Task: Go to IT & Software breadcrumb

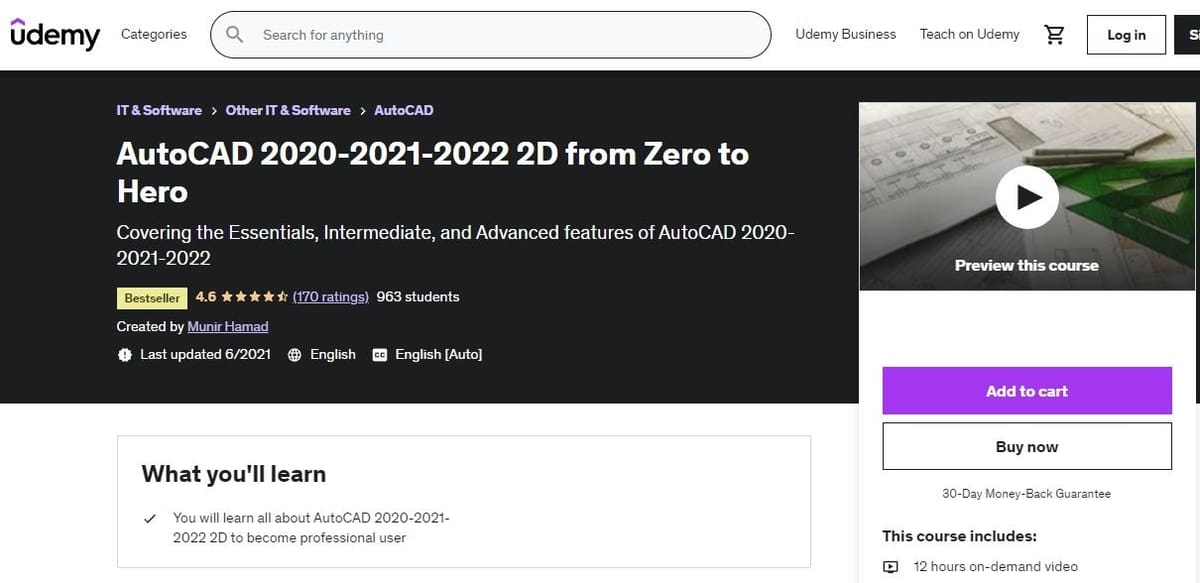Action: tap(159, 110)
